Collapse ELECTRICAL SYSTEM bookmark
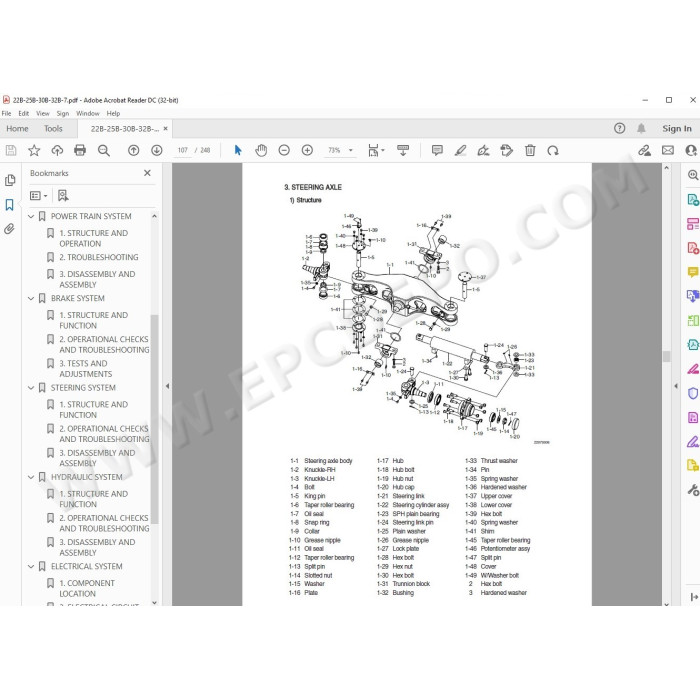This screenshot has width=700, height=700. click(x=31, y=567)
